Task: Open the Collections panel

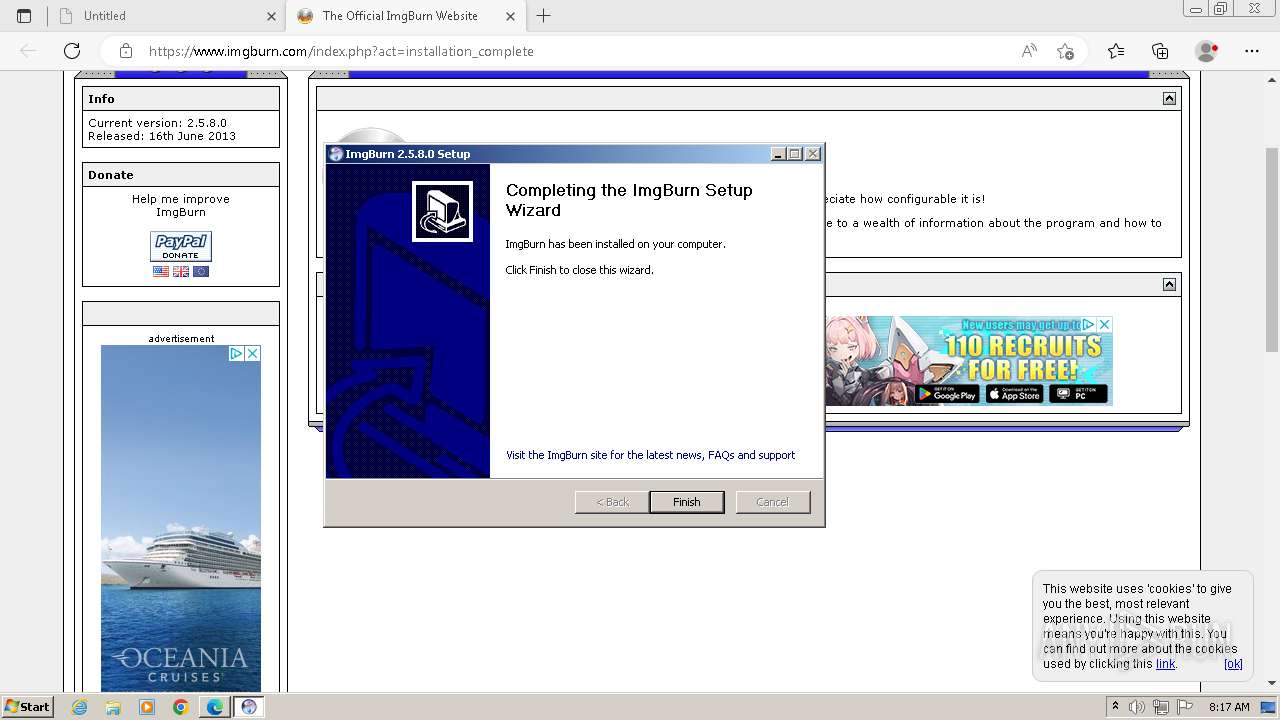Action: click(1160, 51)
